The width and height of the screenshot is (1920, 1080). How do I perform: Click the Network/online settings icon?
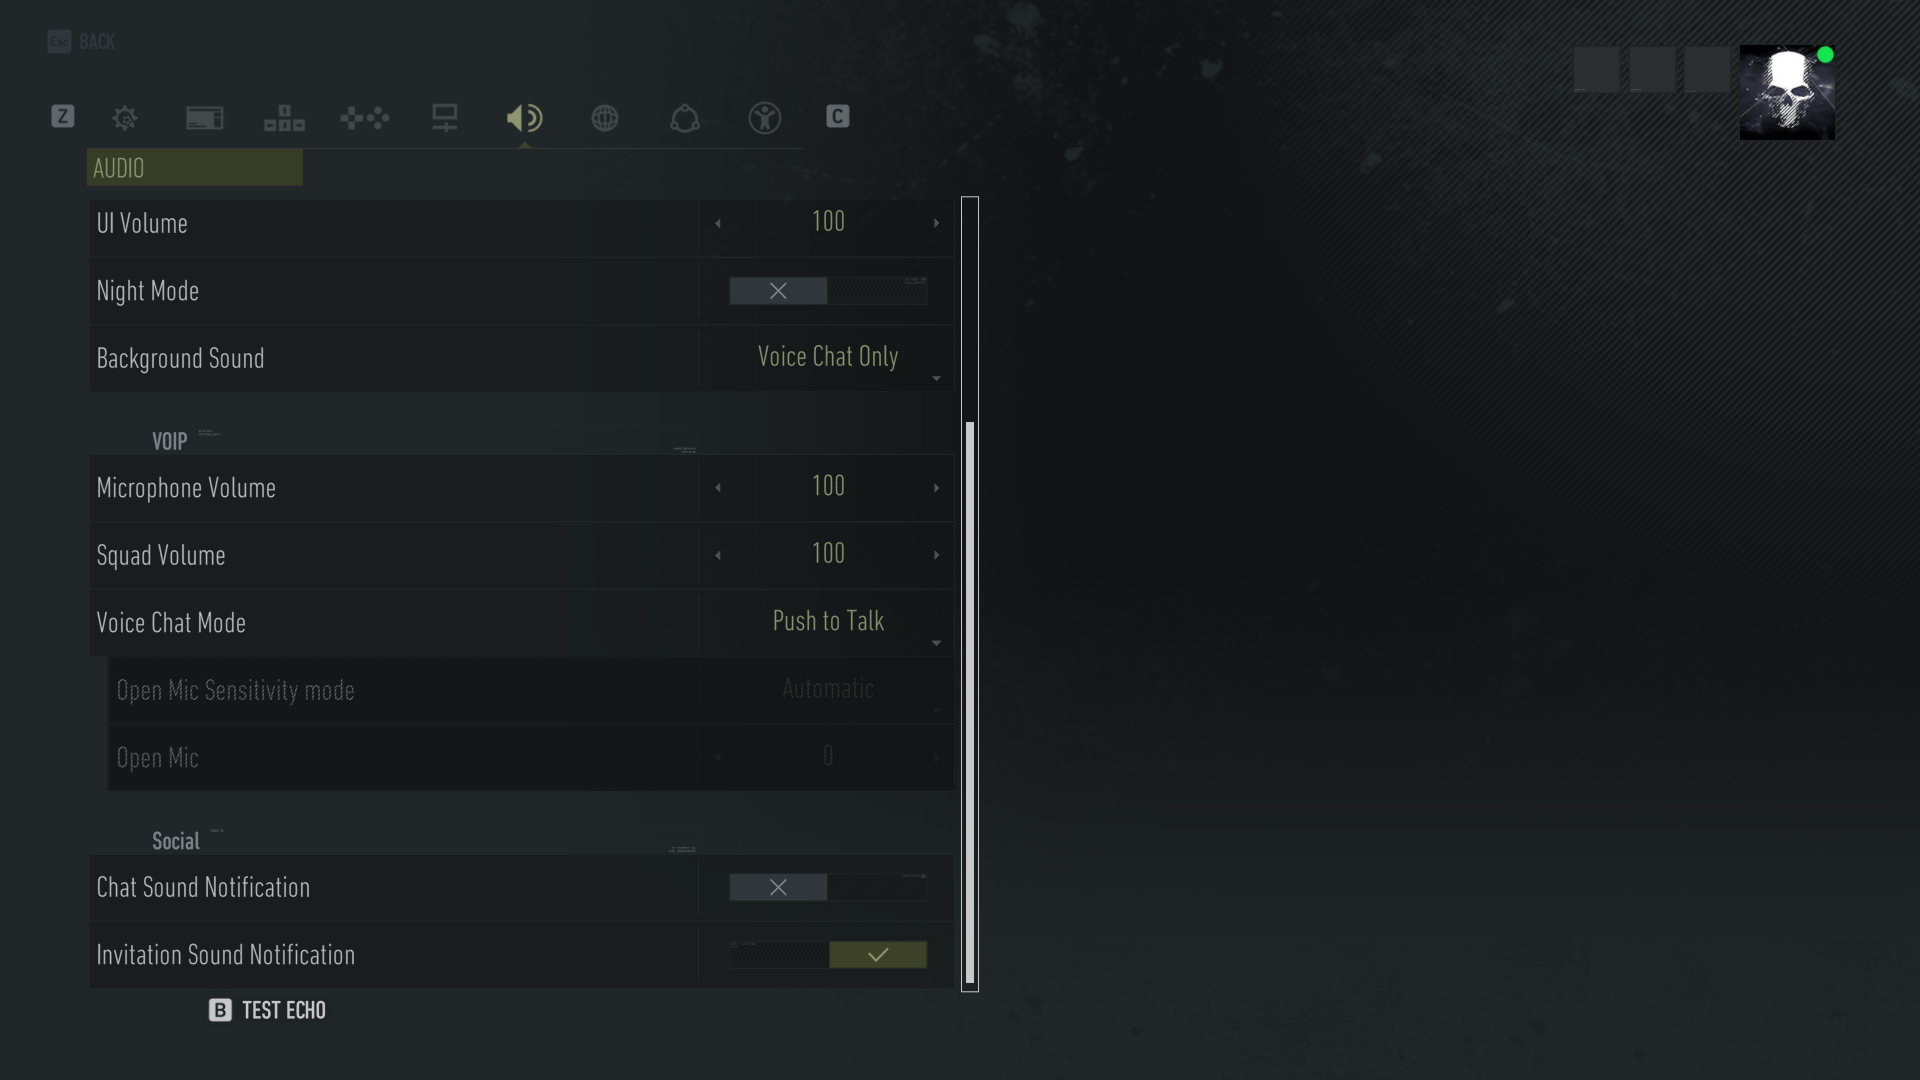tap(605, 117)
